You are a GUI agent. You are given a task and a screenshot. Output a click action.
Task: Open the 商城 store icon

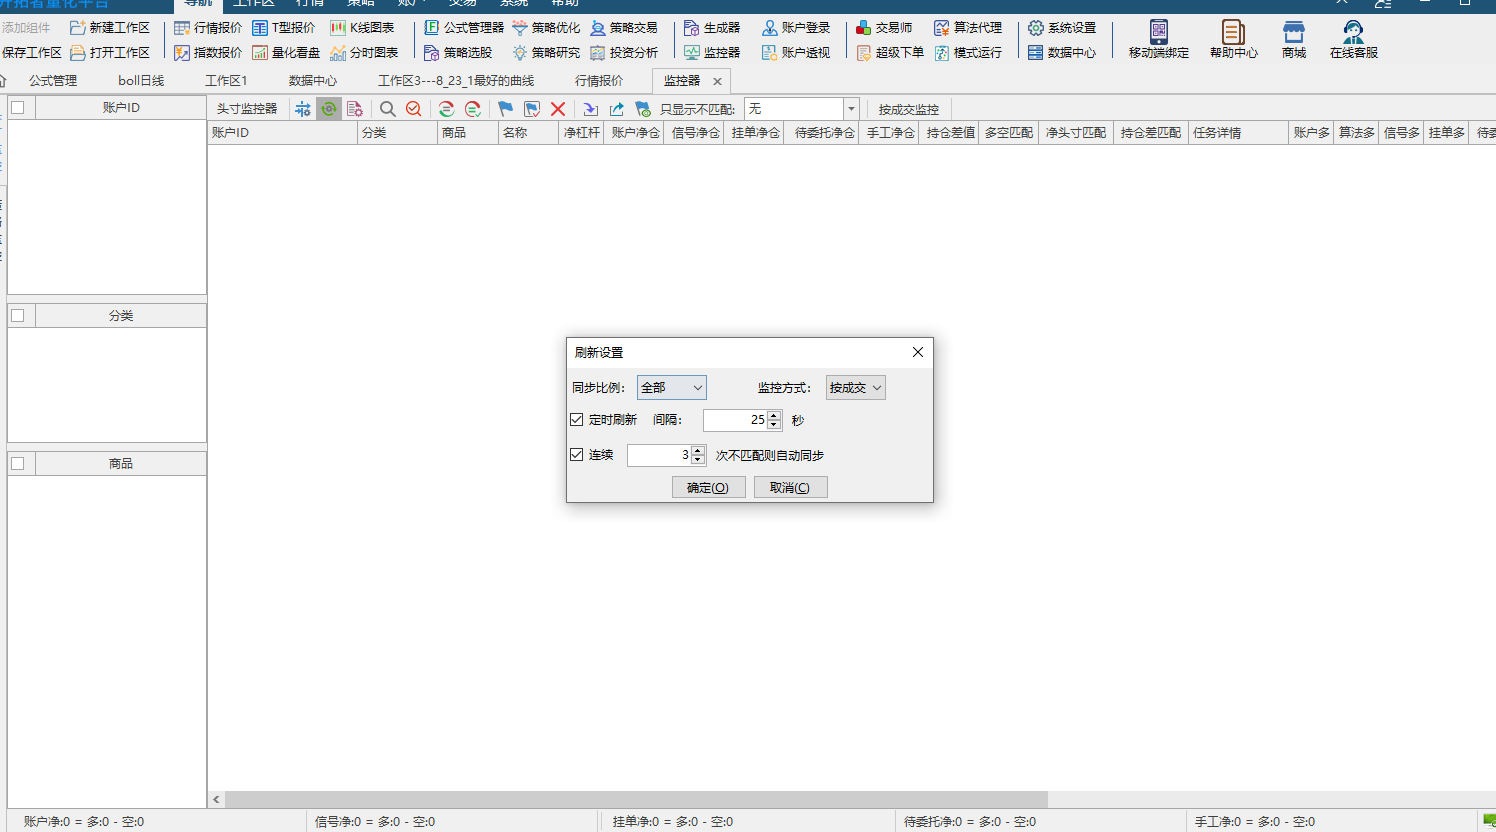(x=1294, y=40)
